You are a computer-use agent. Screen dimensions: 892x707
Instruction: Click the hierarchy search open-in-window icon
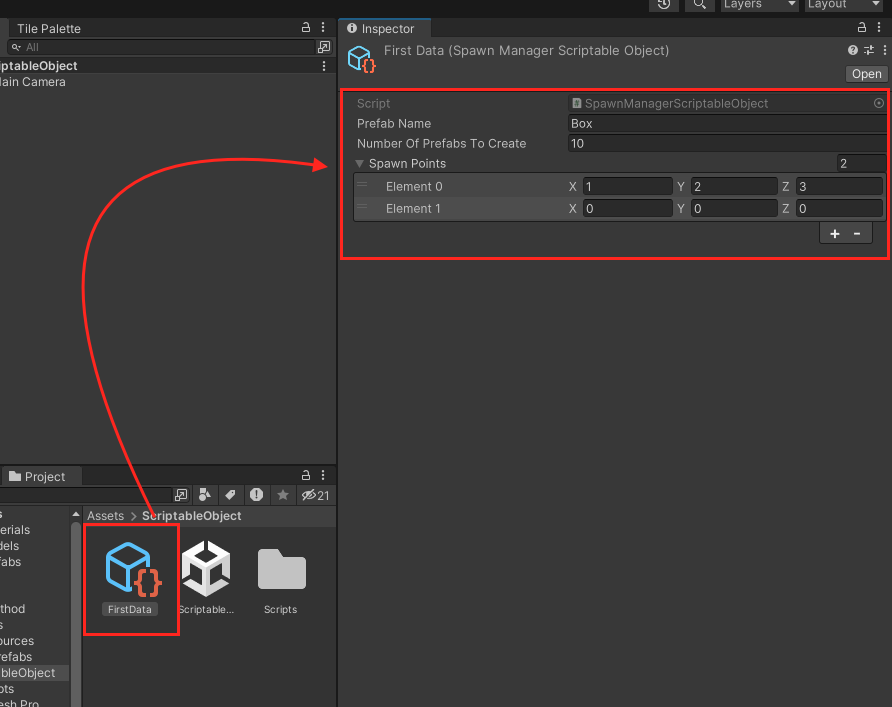324,47
